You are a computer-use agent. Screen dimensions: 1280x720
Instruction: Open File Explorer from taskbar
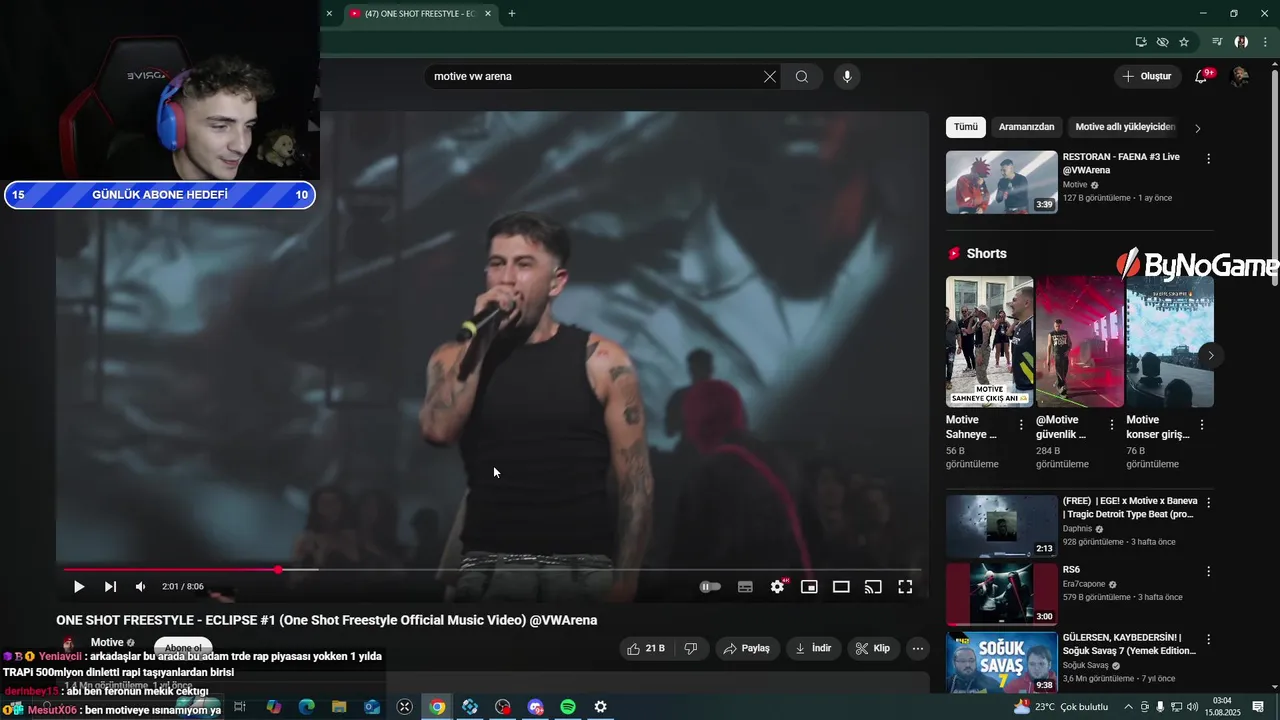coord(339,707)
